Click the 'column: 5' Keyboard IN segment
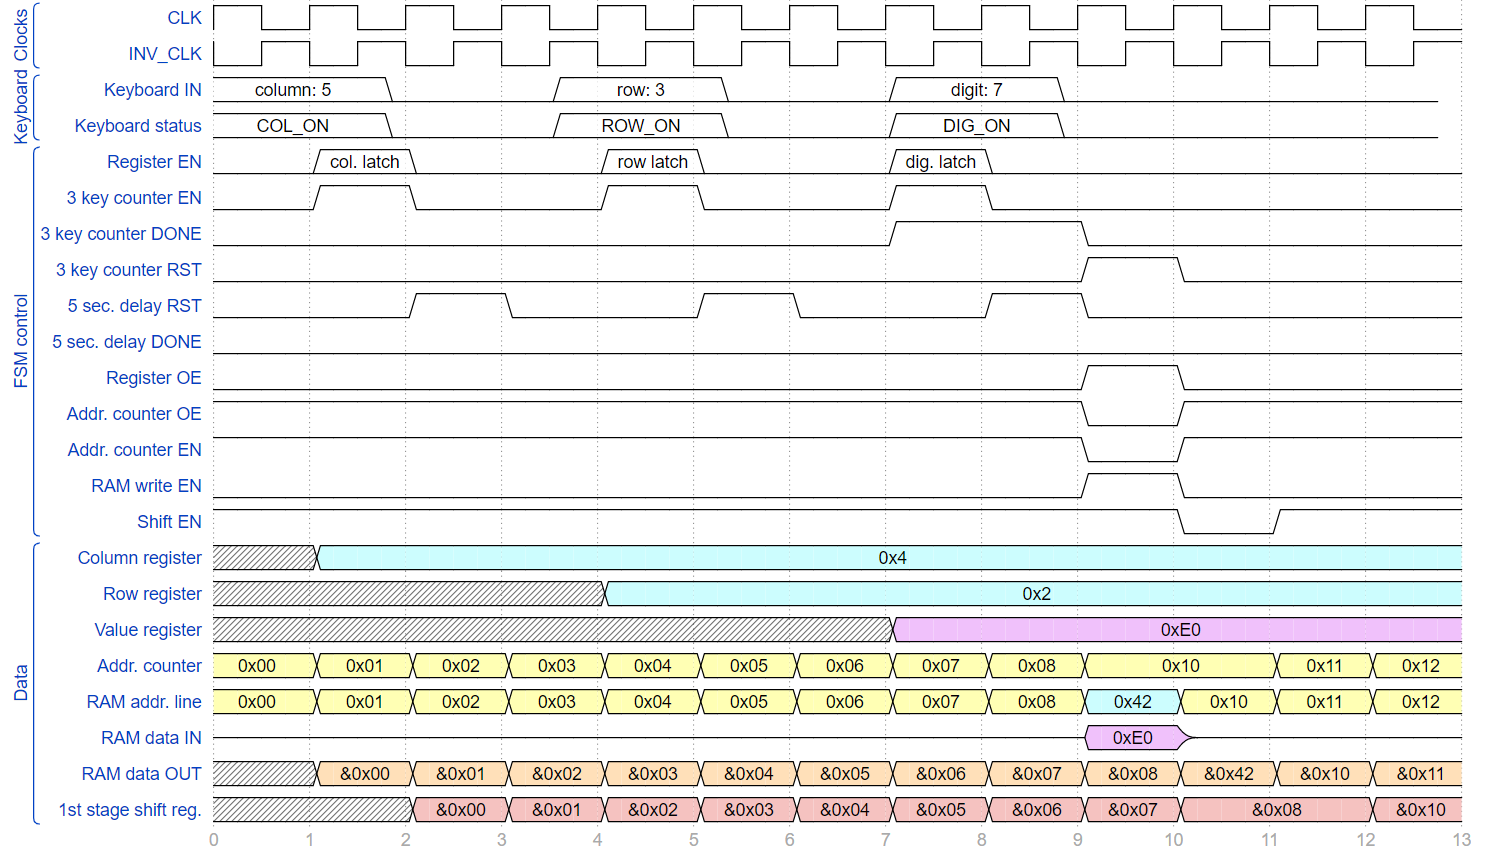Viewport: 1492px width, 858px height. (302, 90)
